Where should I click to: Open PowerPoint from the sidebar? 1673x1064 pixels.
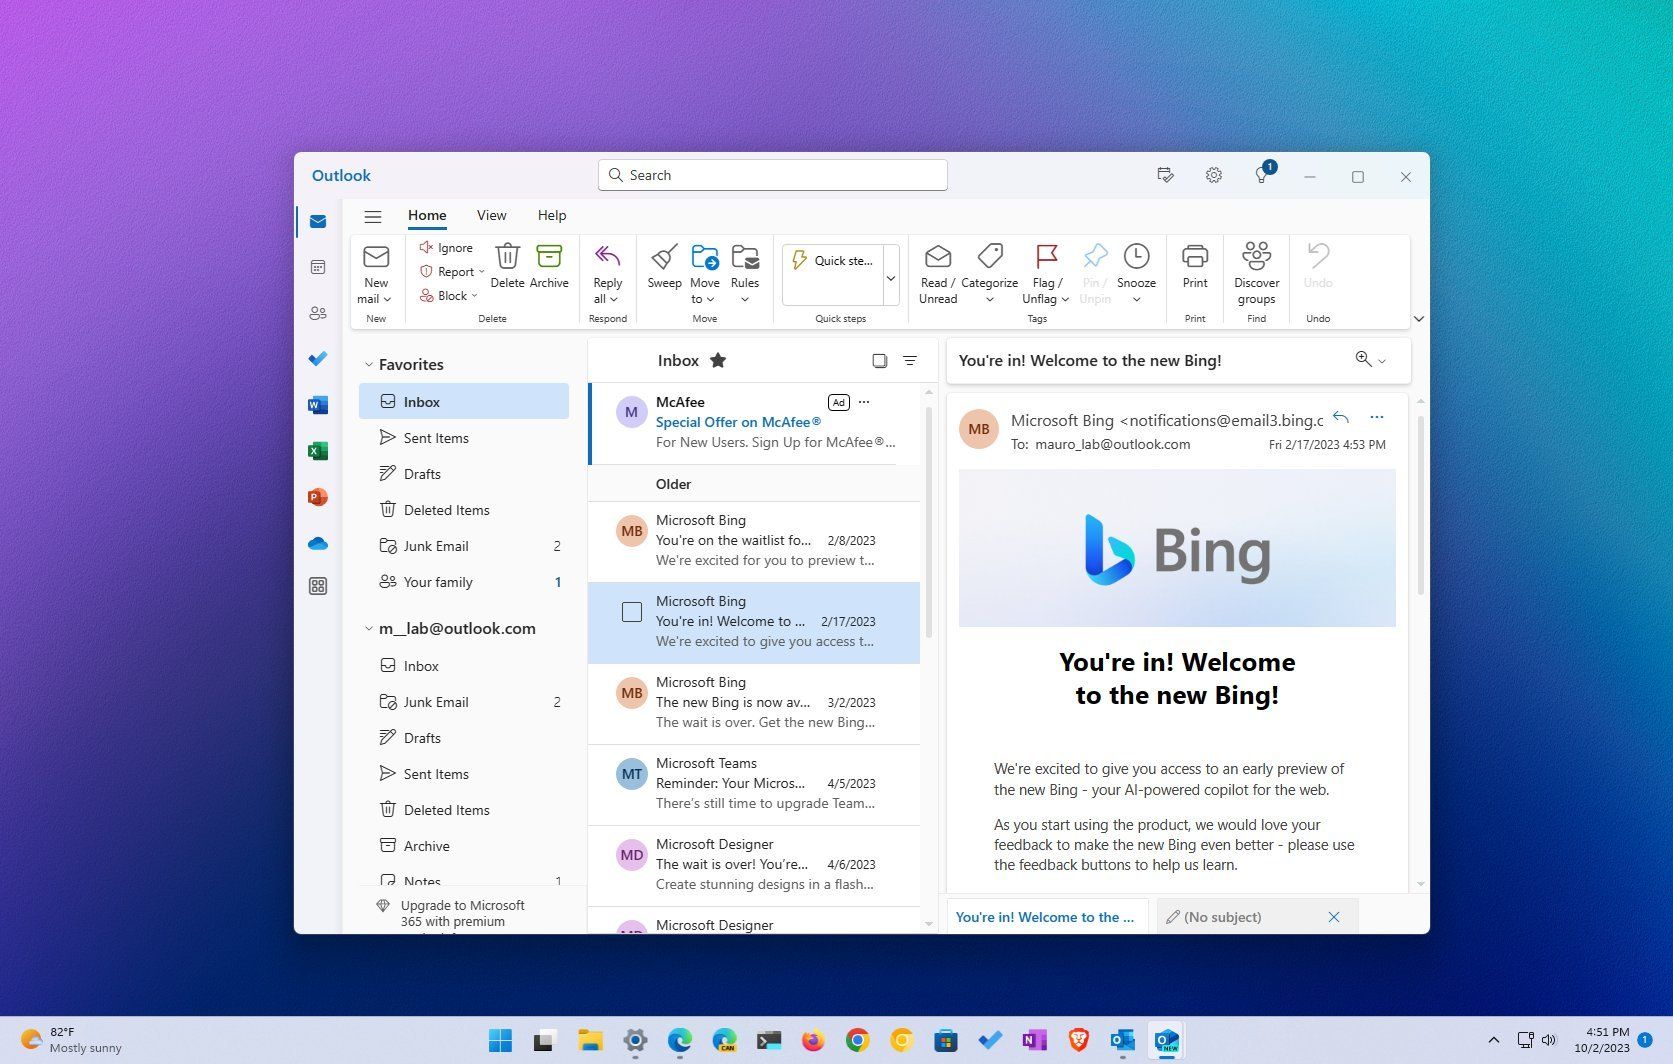[318, 496]
